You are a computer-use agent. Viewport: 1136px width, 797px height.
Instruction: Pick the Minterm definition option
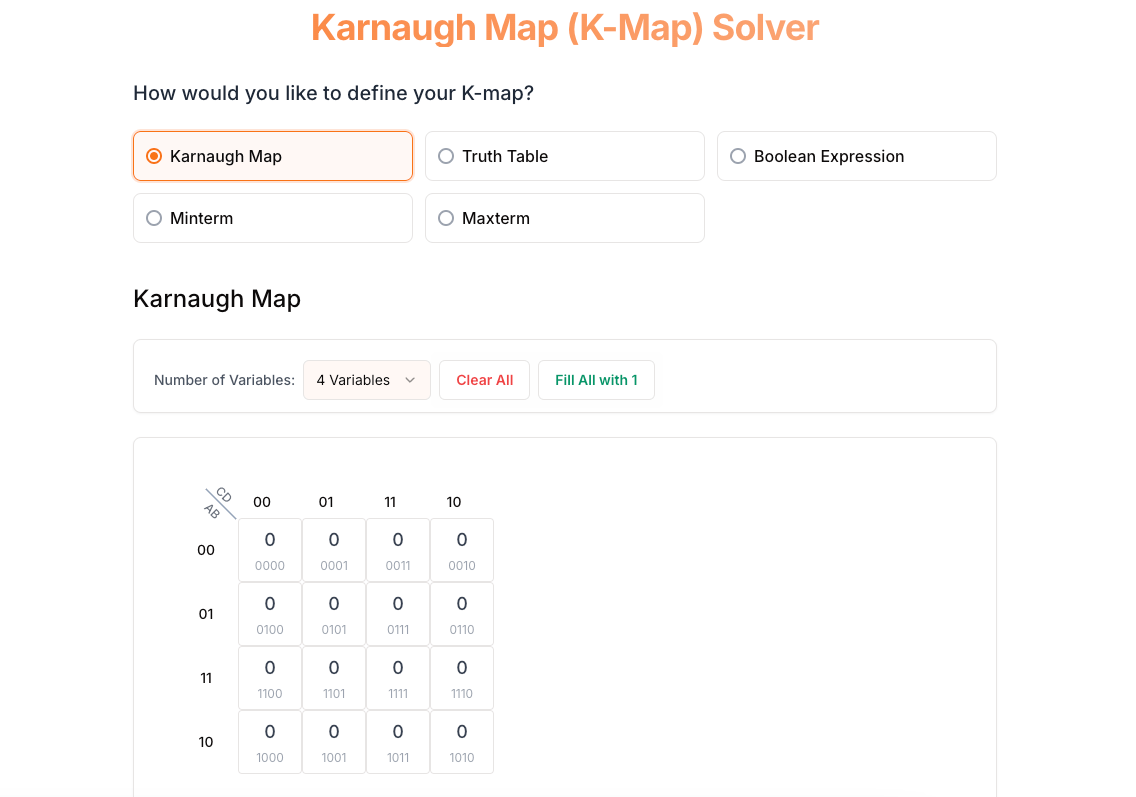click(272, 218)
